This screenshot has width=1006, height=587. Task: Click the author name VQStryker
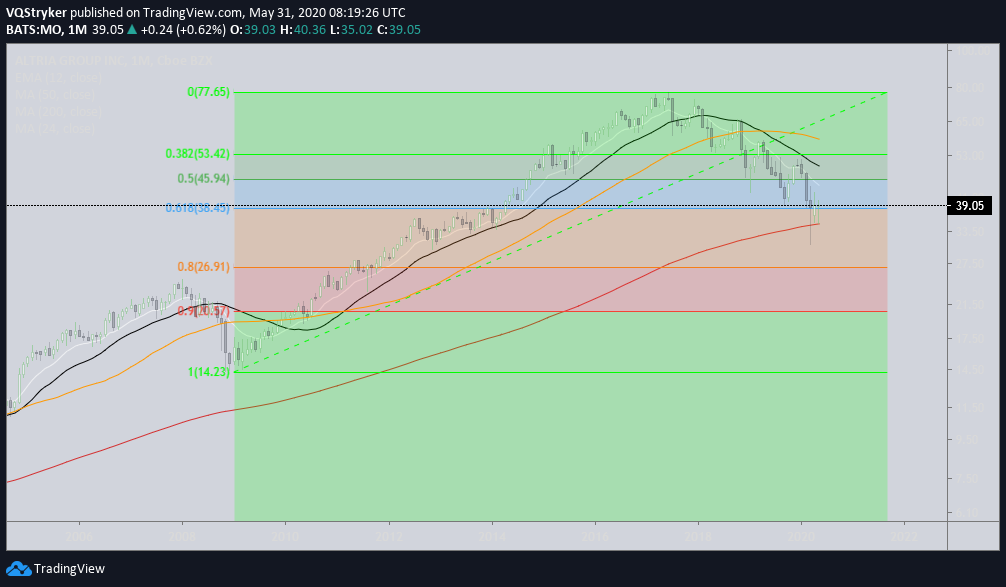[x=36, y=13]
